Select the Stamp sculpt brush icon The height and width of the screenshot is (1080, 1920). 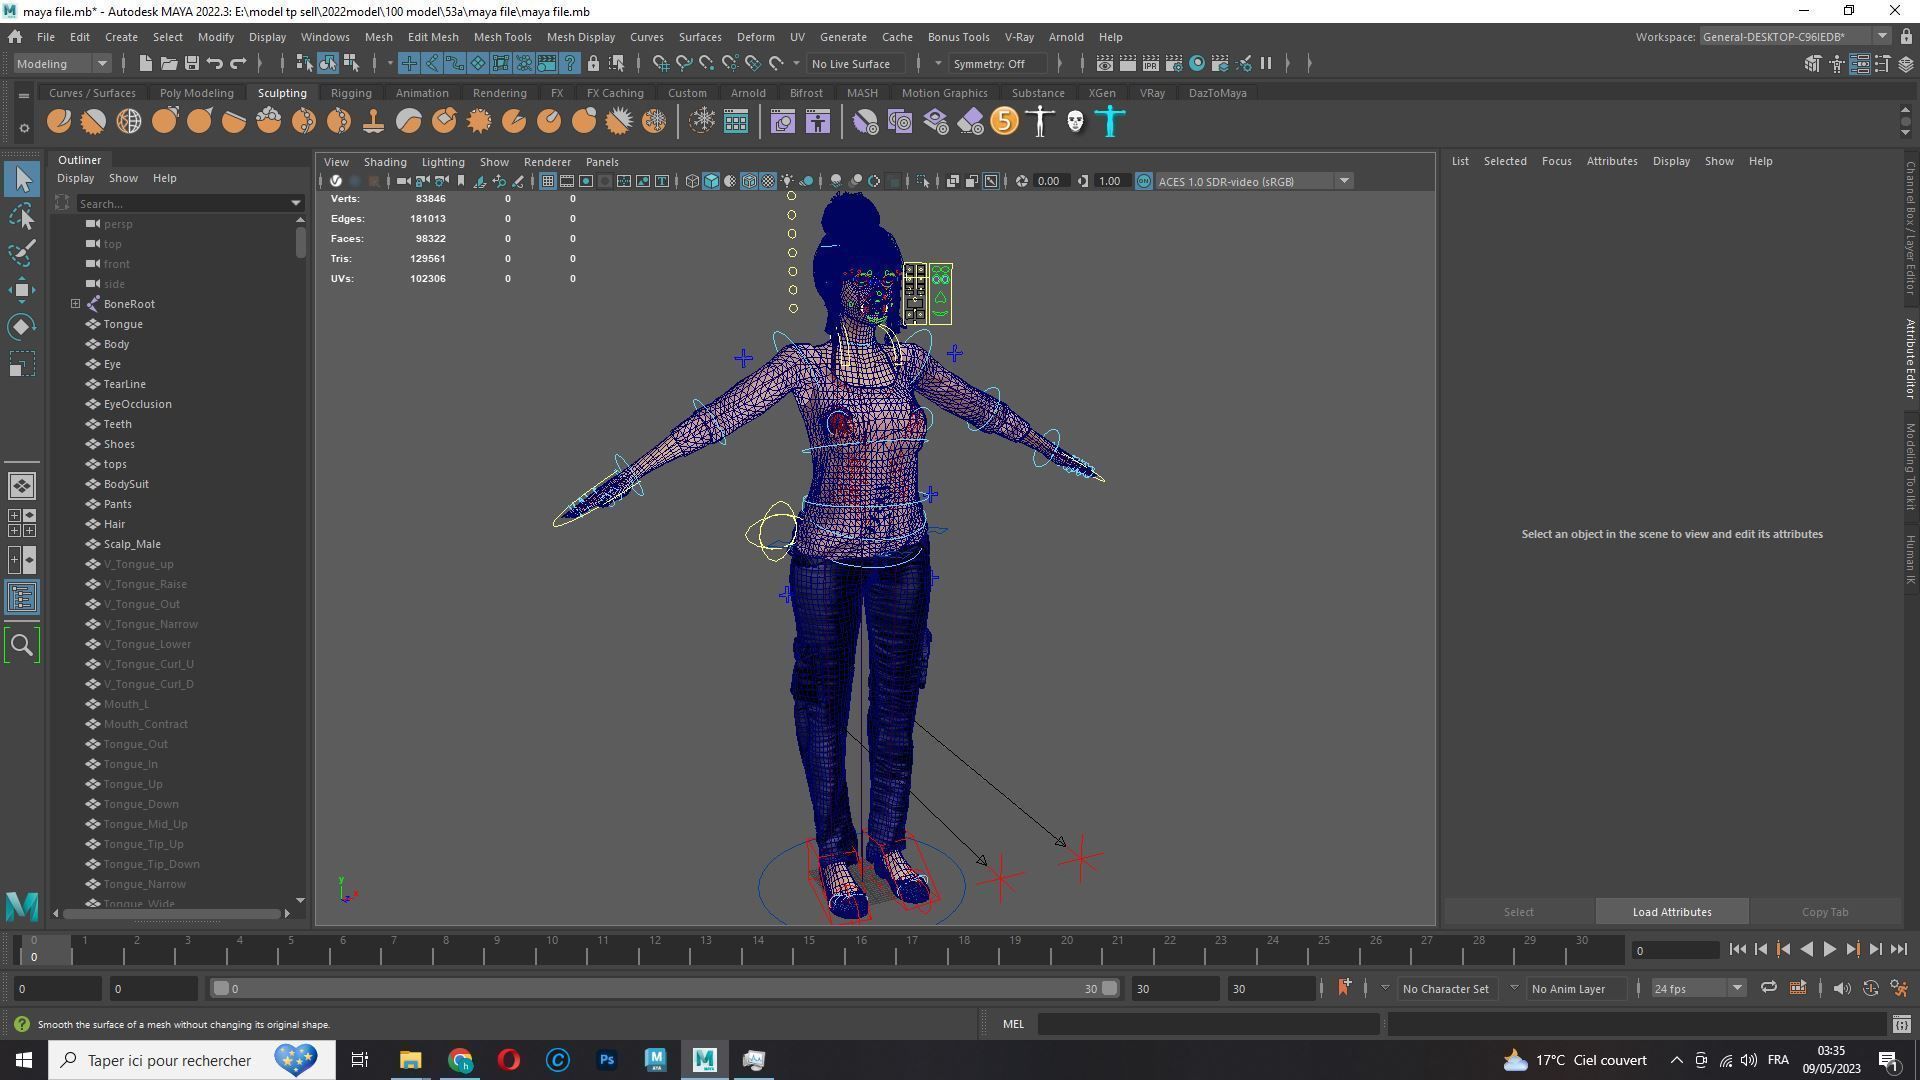pyautogui.click(x=374, y=122)
